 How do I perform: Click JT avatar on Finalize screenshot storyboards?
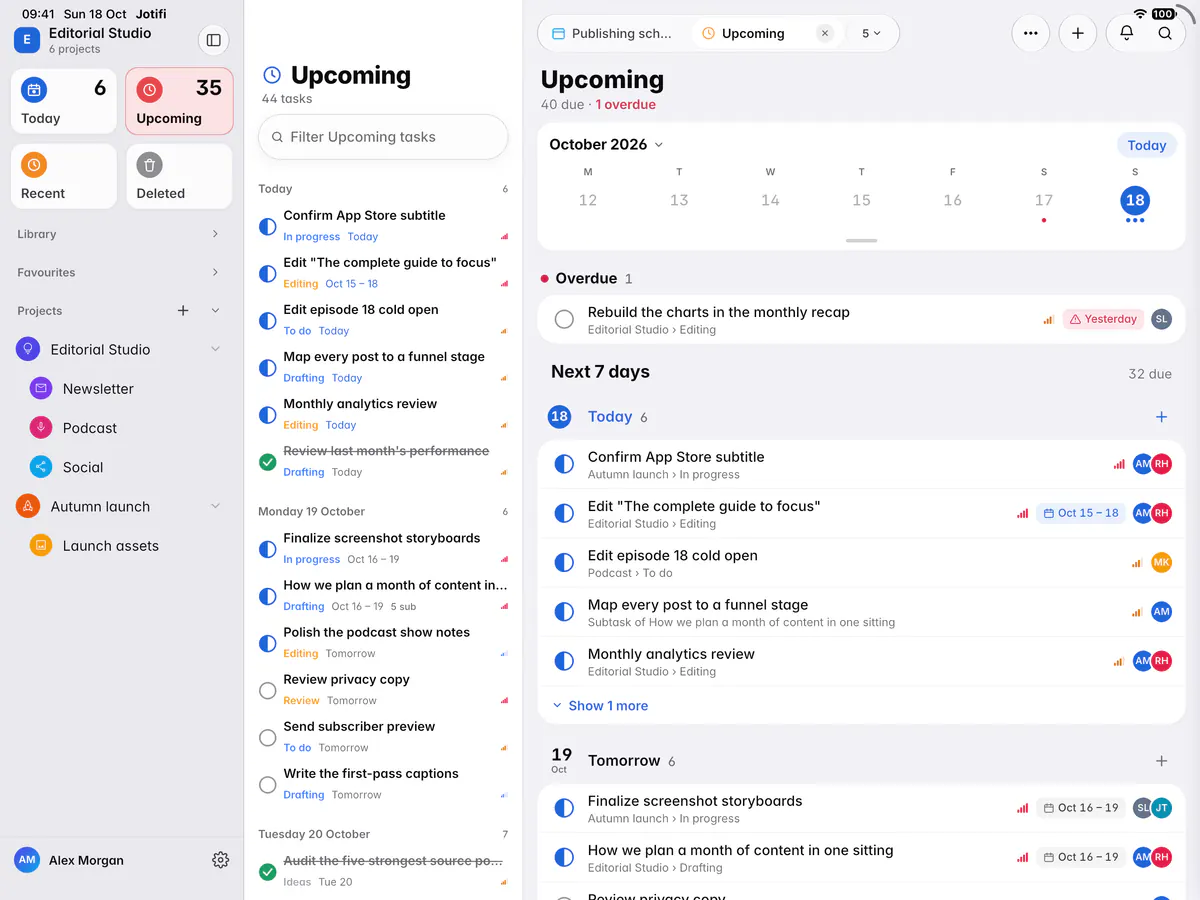[1161, 808]
